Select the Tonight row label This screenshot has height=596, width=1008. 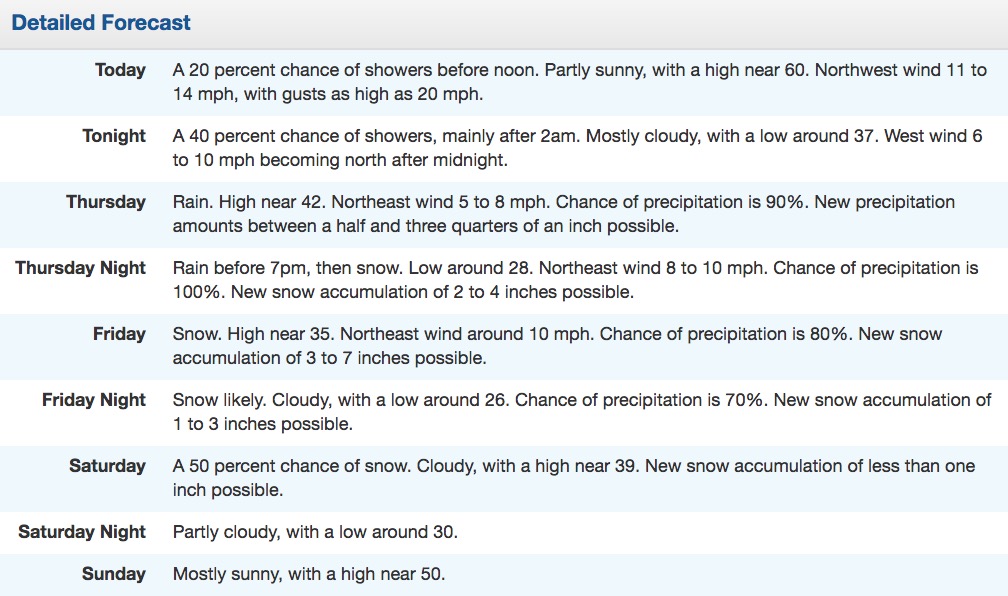[114, 136]
